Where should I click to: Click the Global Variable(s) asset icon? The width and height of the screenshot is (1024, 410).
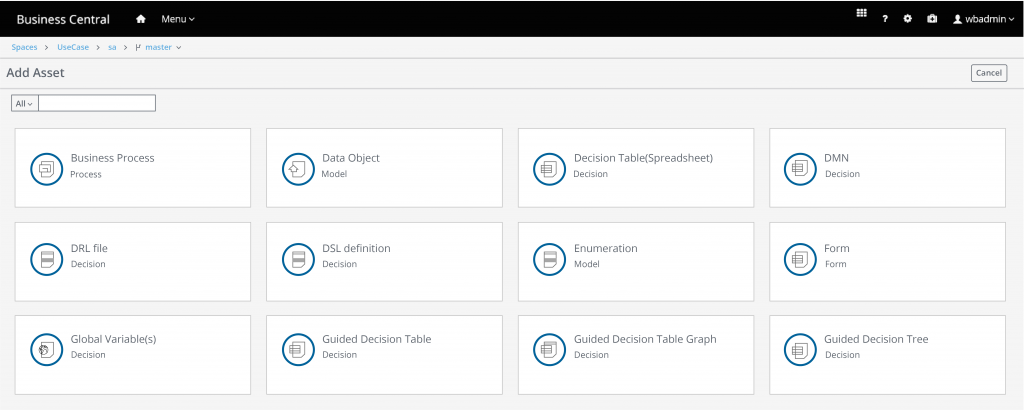[45, 349]
